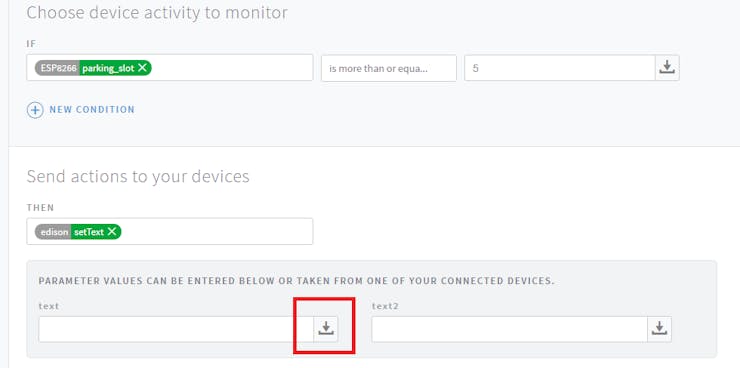The width and height of the screenshot is (740, 368).
Task: Click the device-value icon beside the 5 field
Action: point(667,68)
